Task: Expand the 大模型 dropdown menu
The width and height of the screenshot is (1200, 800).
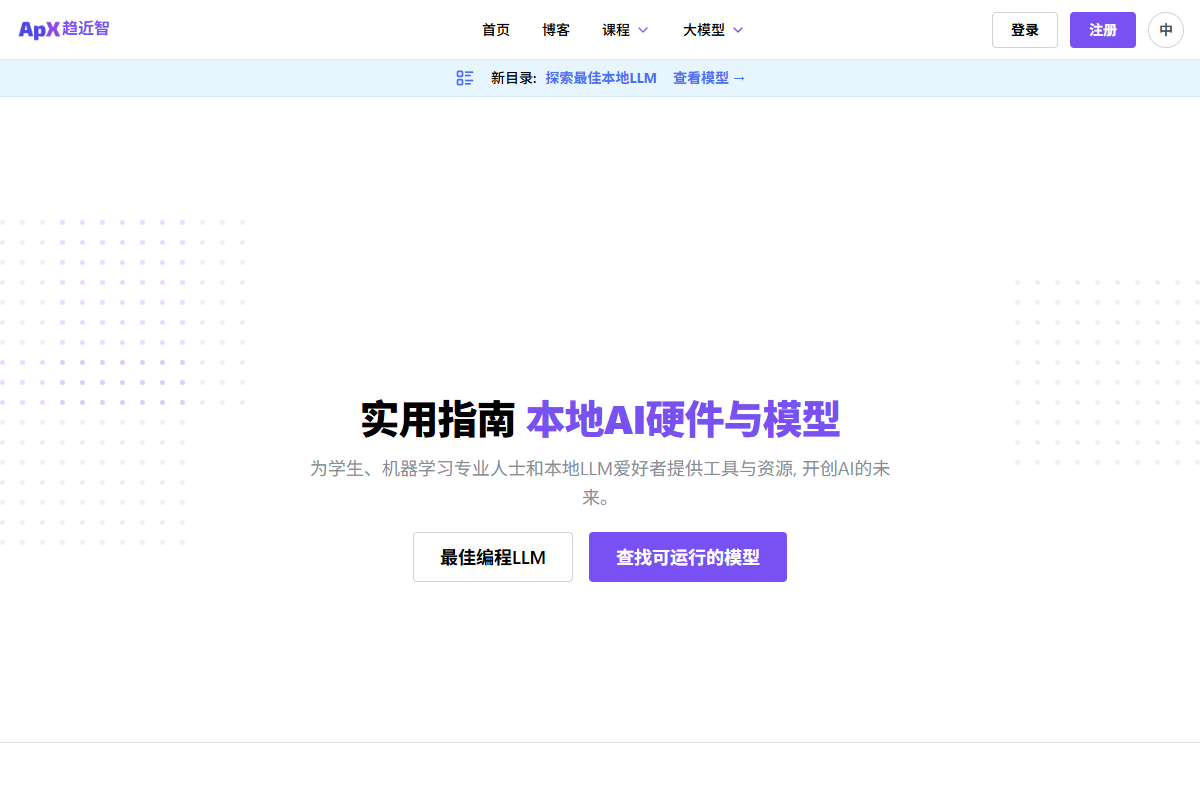Action: (x=738, y=31)
